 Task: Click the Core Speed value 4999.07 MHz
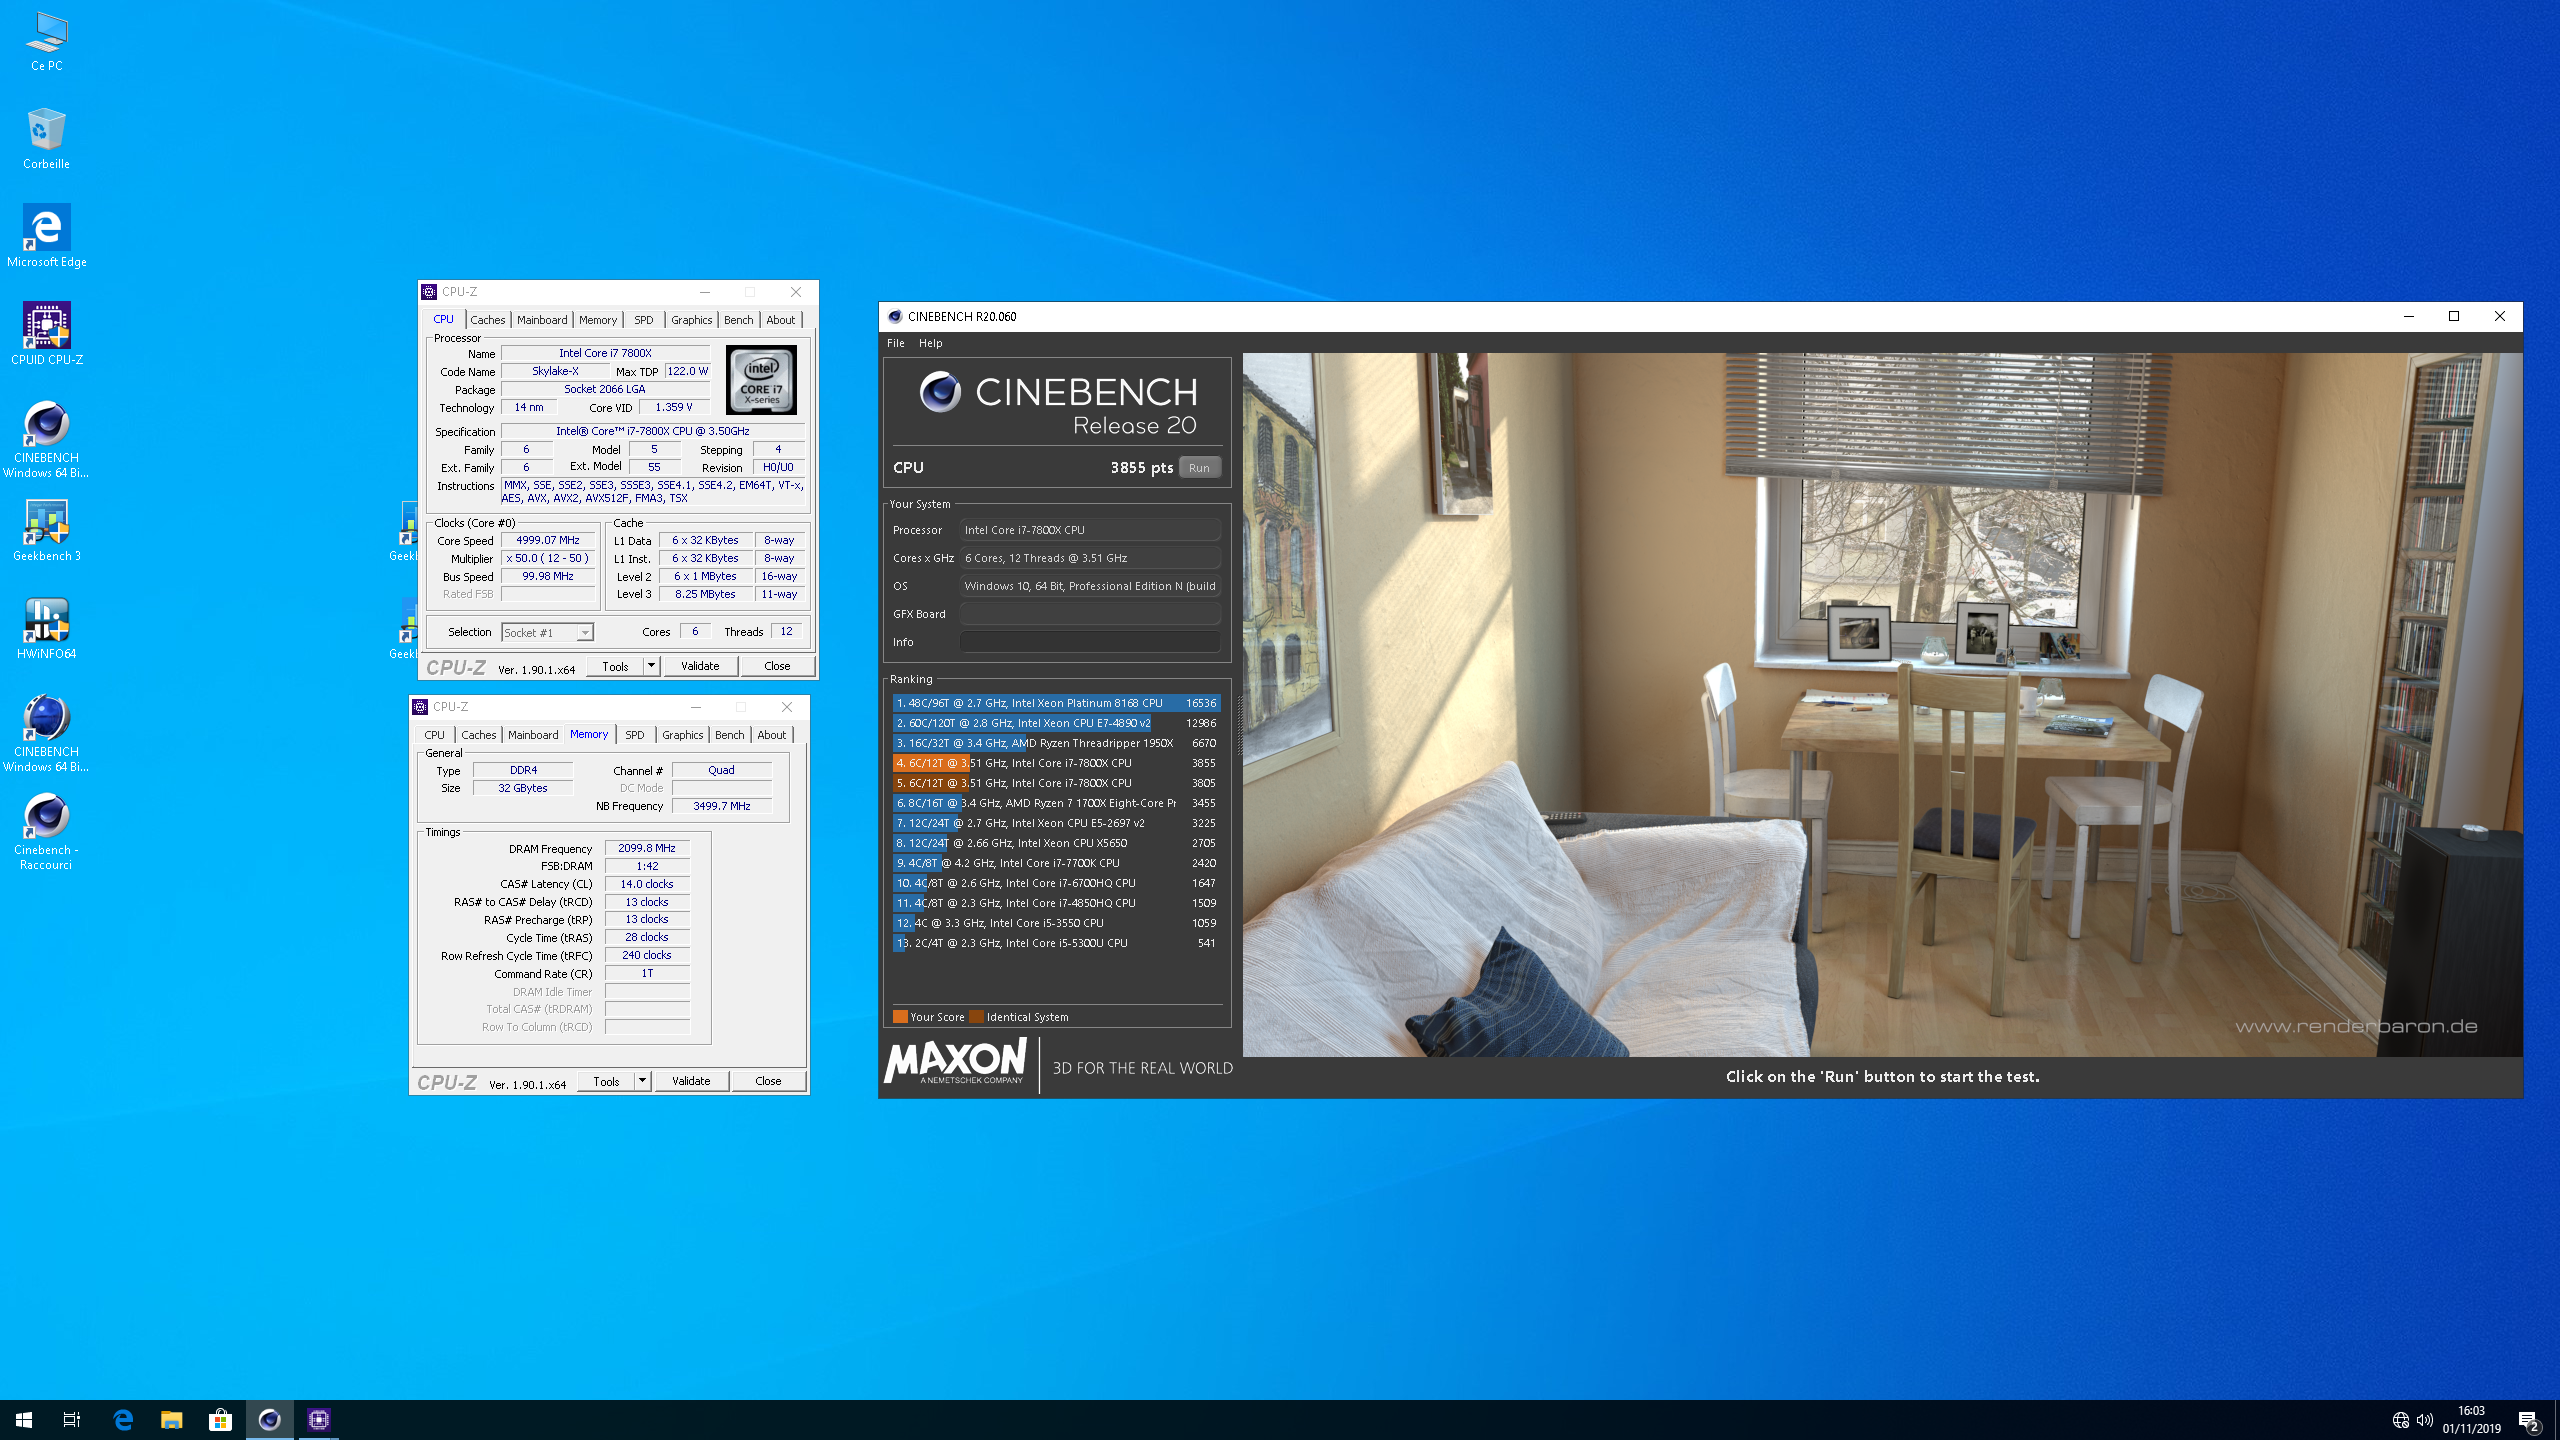548,540
